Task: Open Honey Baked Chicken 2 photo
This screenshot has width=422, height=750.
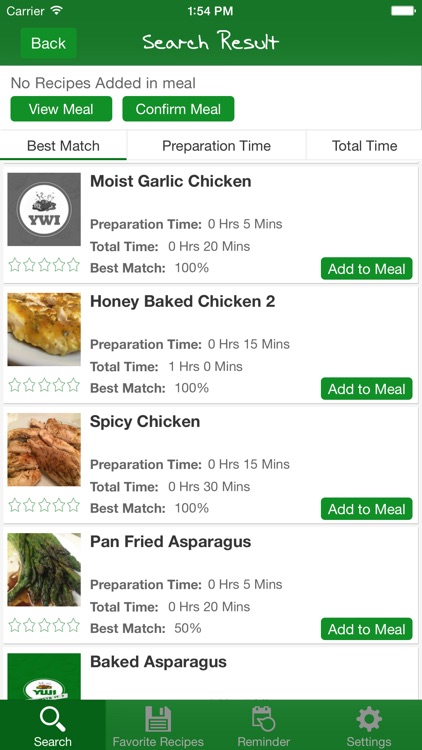Action: pos(44,330)
